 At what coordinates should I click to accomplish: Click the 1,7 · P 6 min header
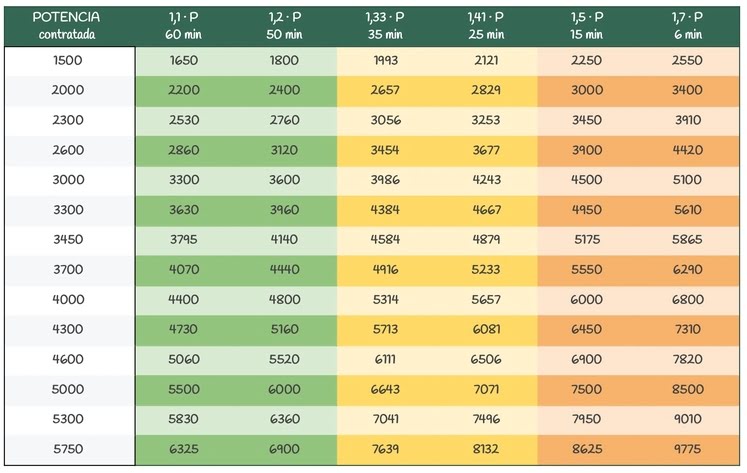687,25
